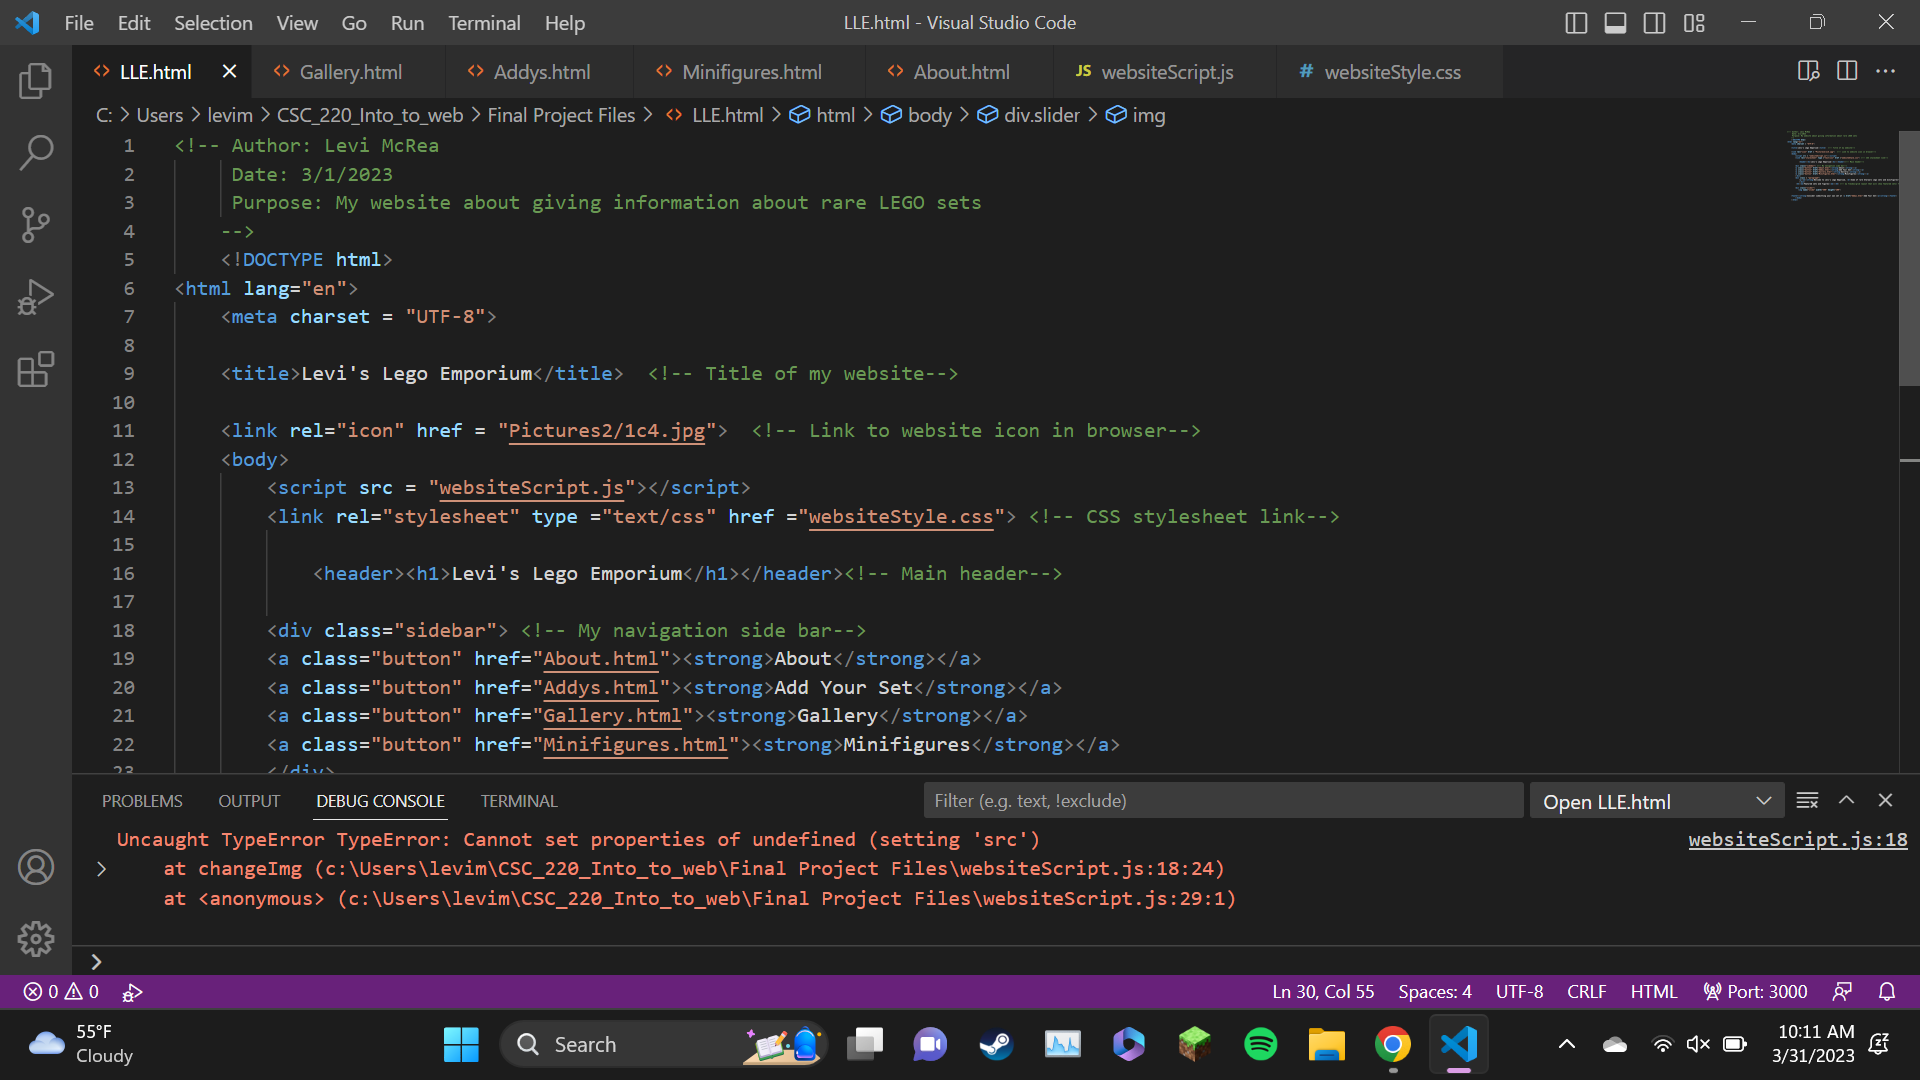This screenshot has width=1920, height=1080.
Task: Follow the websiteScript.js:18 link
Action: [x=1797, y=840]
